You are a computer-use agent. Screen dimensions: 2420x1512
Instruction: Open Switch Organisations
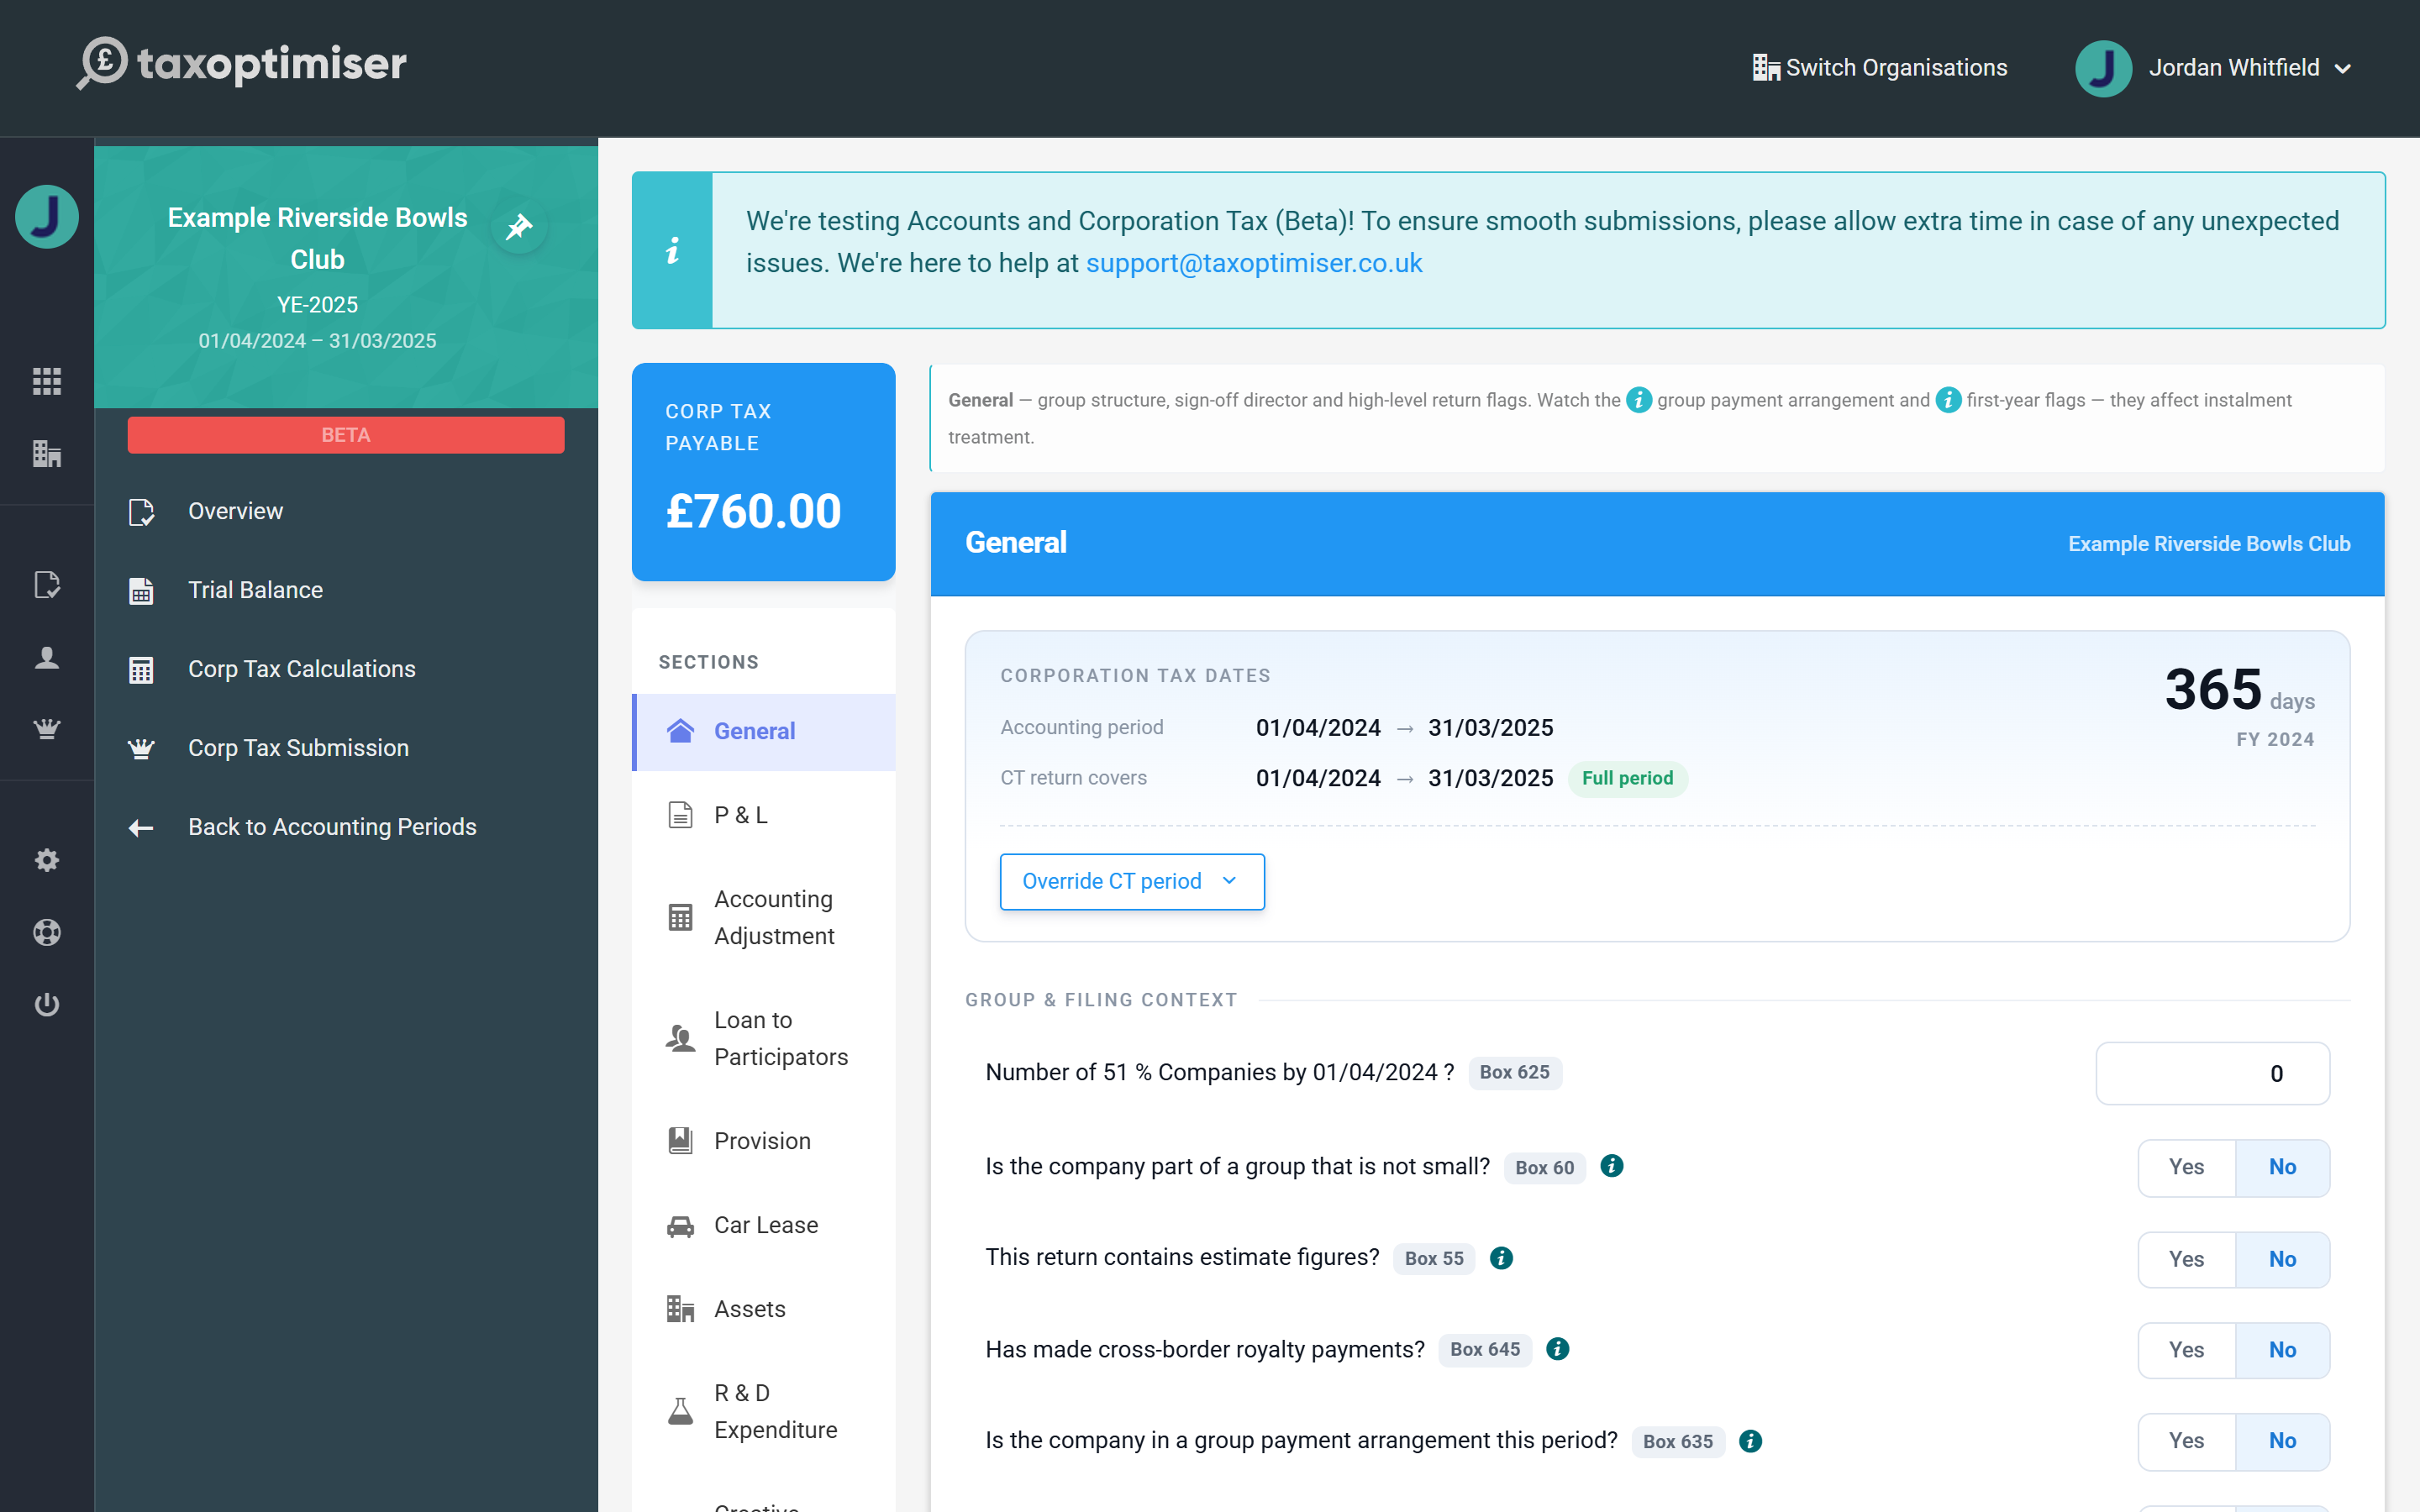[1879, 68]
